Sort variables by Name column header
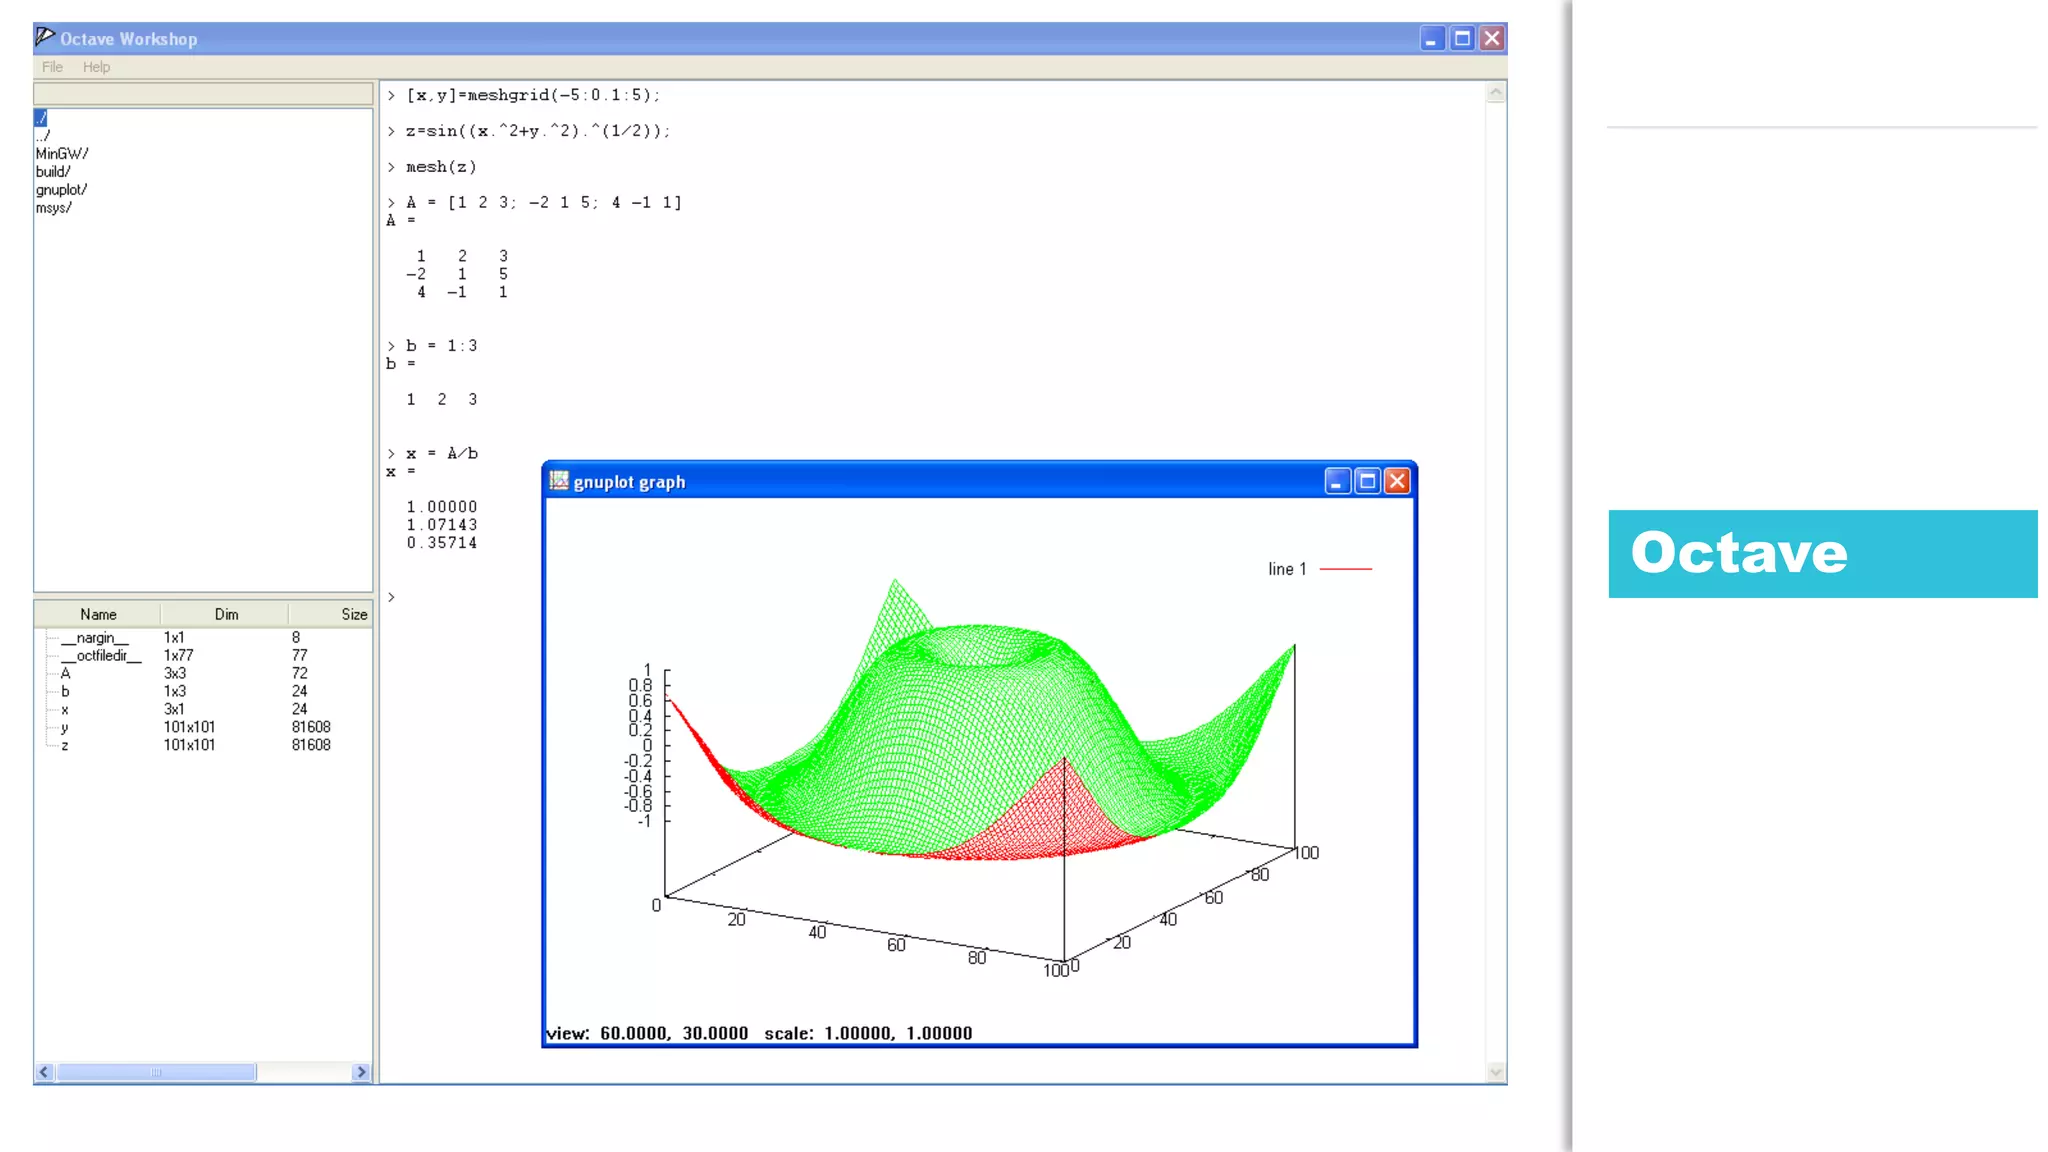 pos(98,614)
